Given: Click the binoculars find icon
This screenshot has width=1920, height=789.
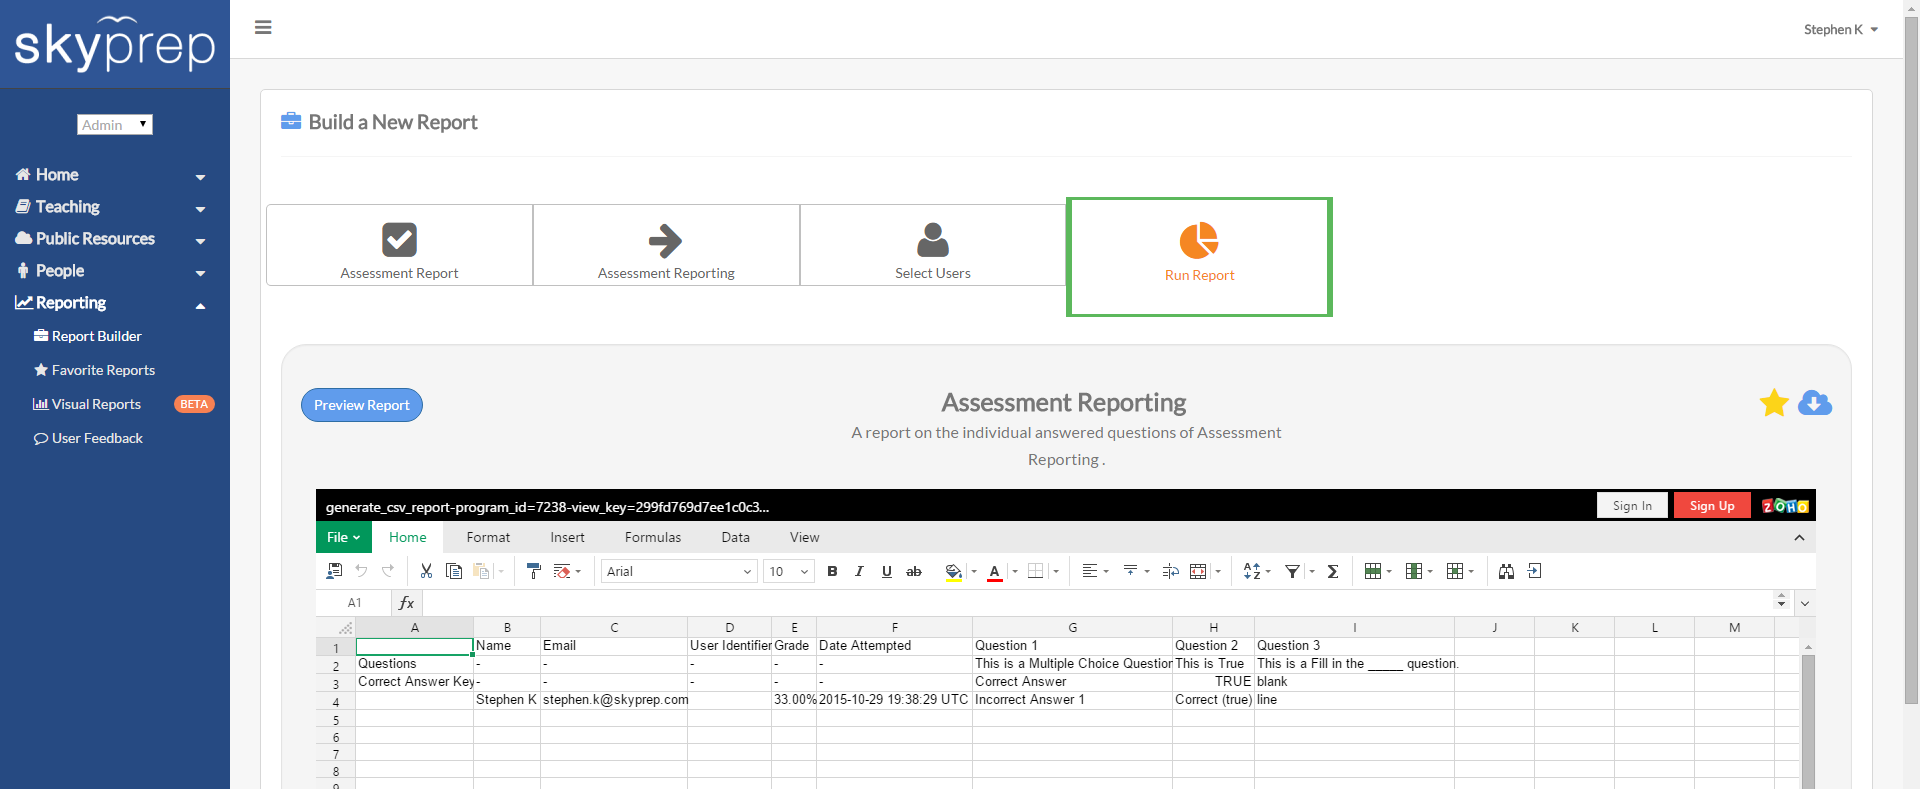Looking at the screenshot, I should (1506, 571).
